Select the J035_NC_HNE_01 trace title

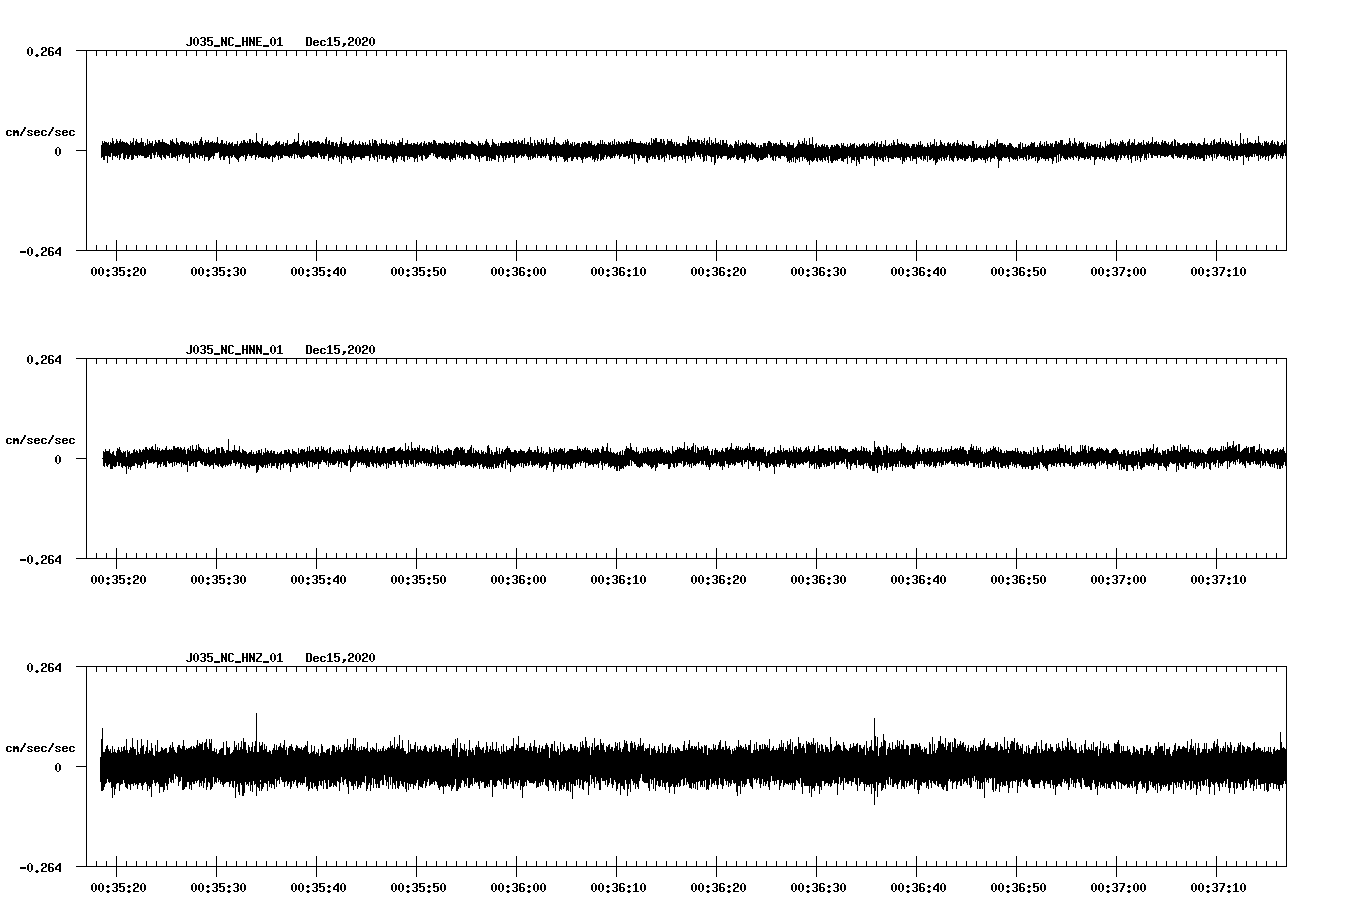click(x=234, y=42)
